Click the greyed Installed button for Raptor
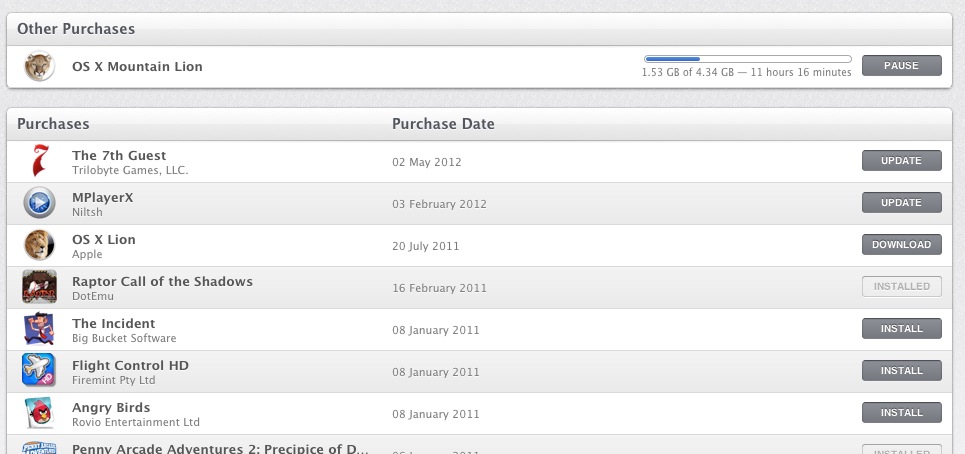Image resolution: width=965 pixels, height=454 pixels. [901, 287]
